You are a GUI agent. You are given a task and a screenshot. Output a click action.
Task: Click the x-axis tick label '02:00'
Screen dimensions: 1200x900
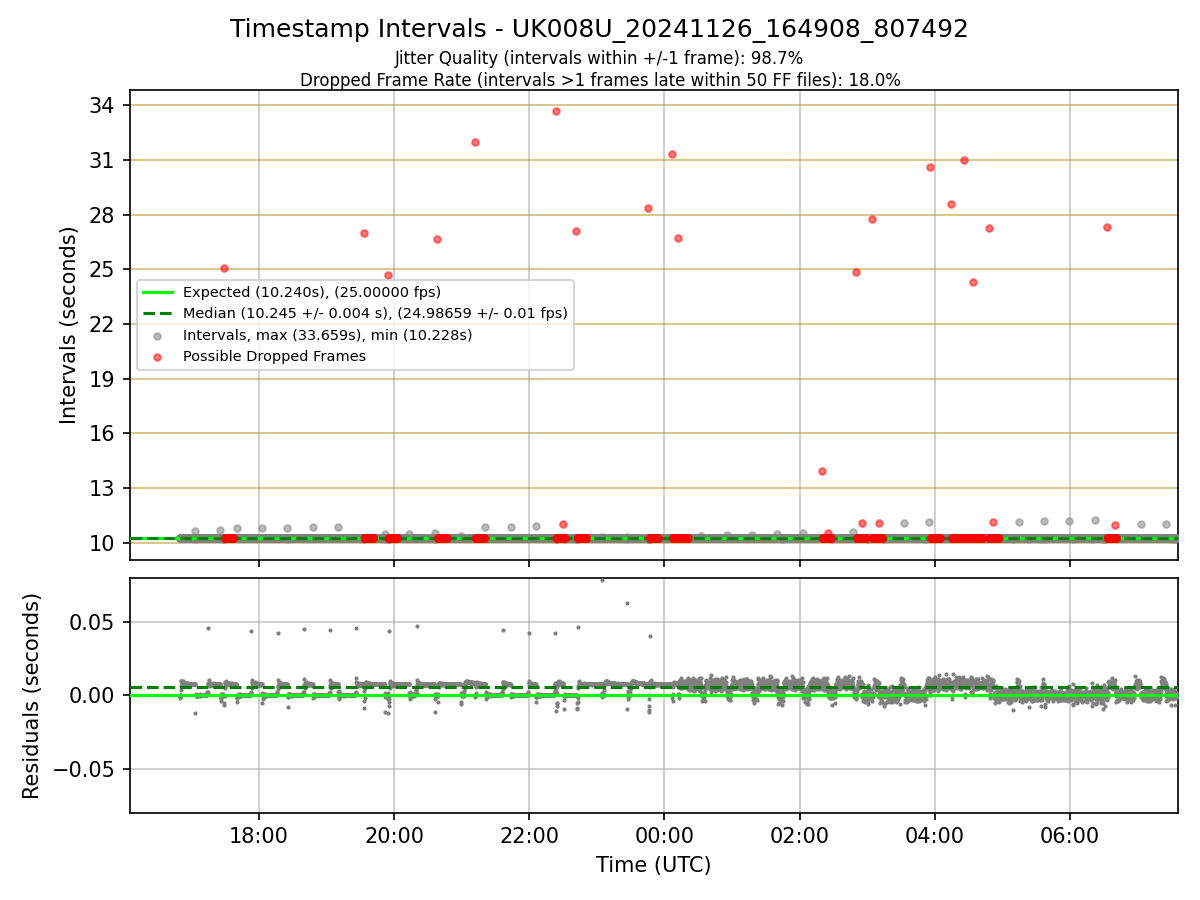(x=800, y=834)
